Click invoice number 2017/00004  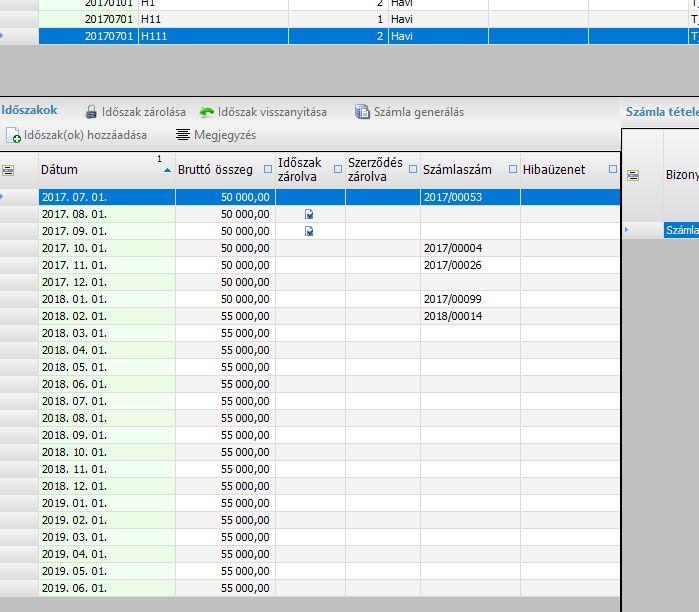pyautogui.click(x=452, y=248)
